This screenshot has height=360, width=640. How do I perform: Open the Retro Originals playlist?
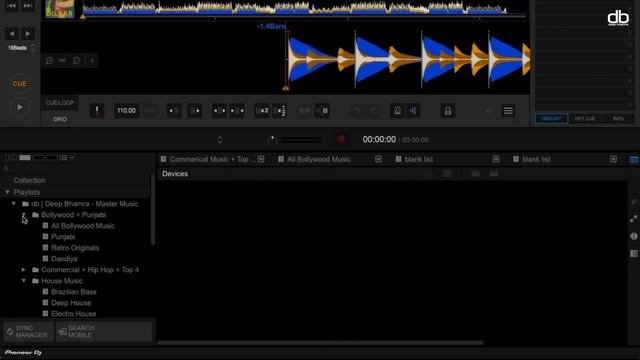point(75,248)
